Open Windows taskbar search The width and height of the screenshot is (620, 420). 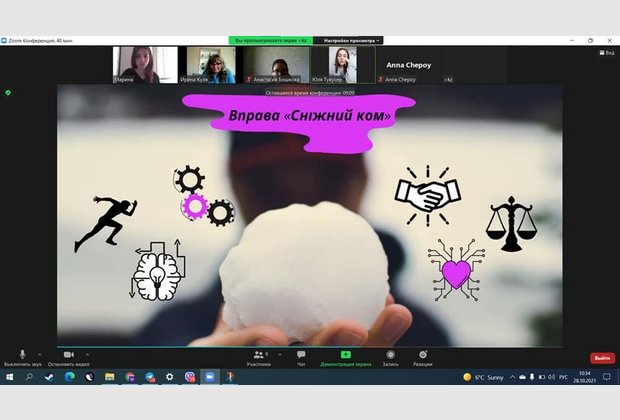[x=30, y=377]
